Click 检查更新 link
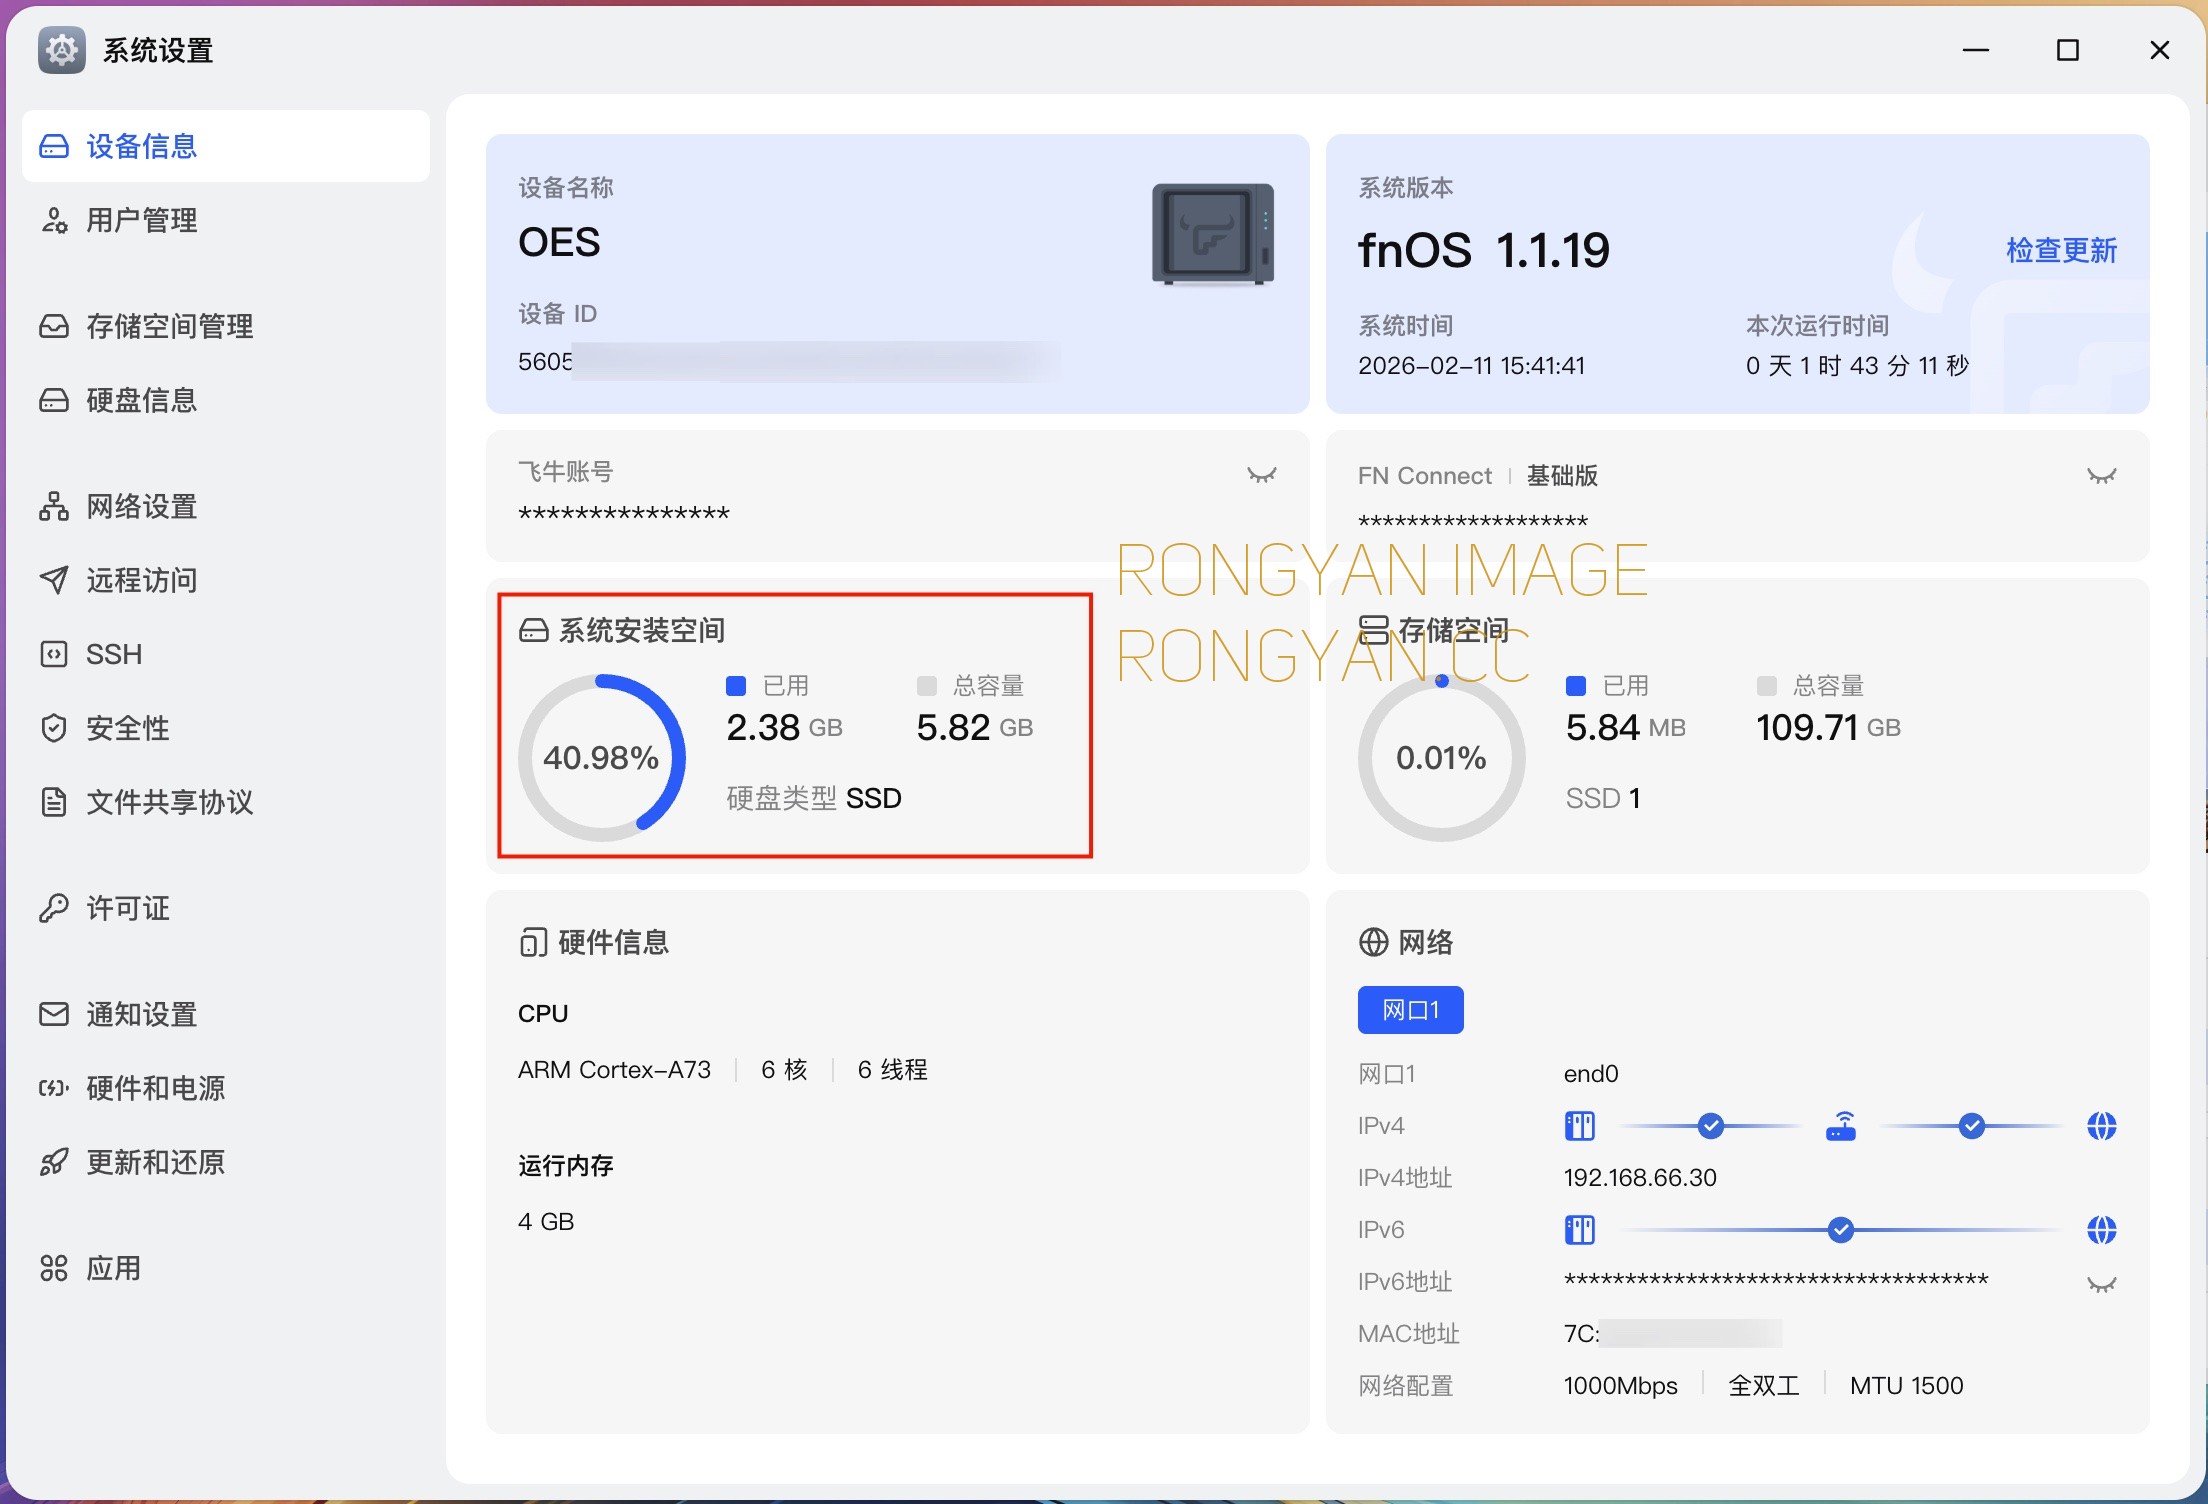 pos(2061,250)
